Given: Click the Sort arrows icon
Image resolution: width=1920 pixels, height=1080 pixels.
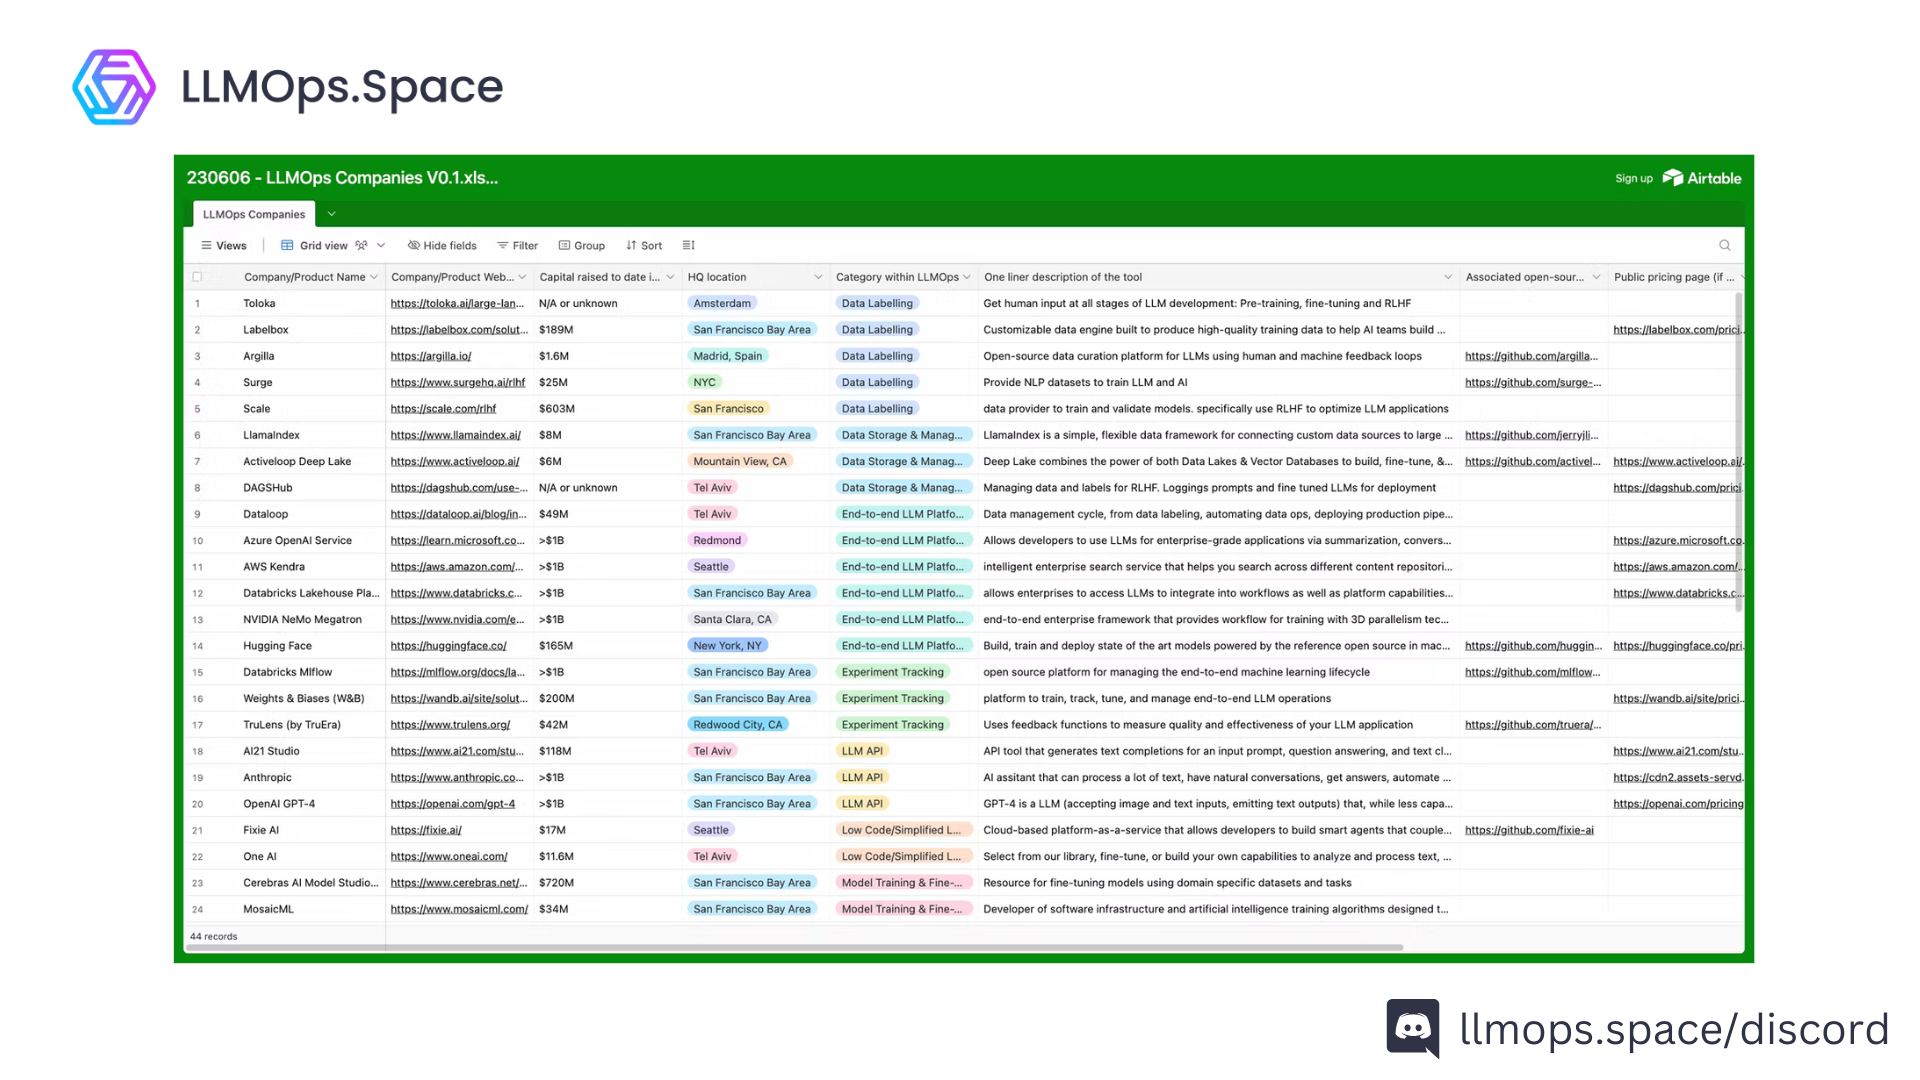Looking at the screenshot, I should (631, 246).
